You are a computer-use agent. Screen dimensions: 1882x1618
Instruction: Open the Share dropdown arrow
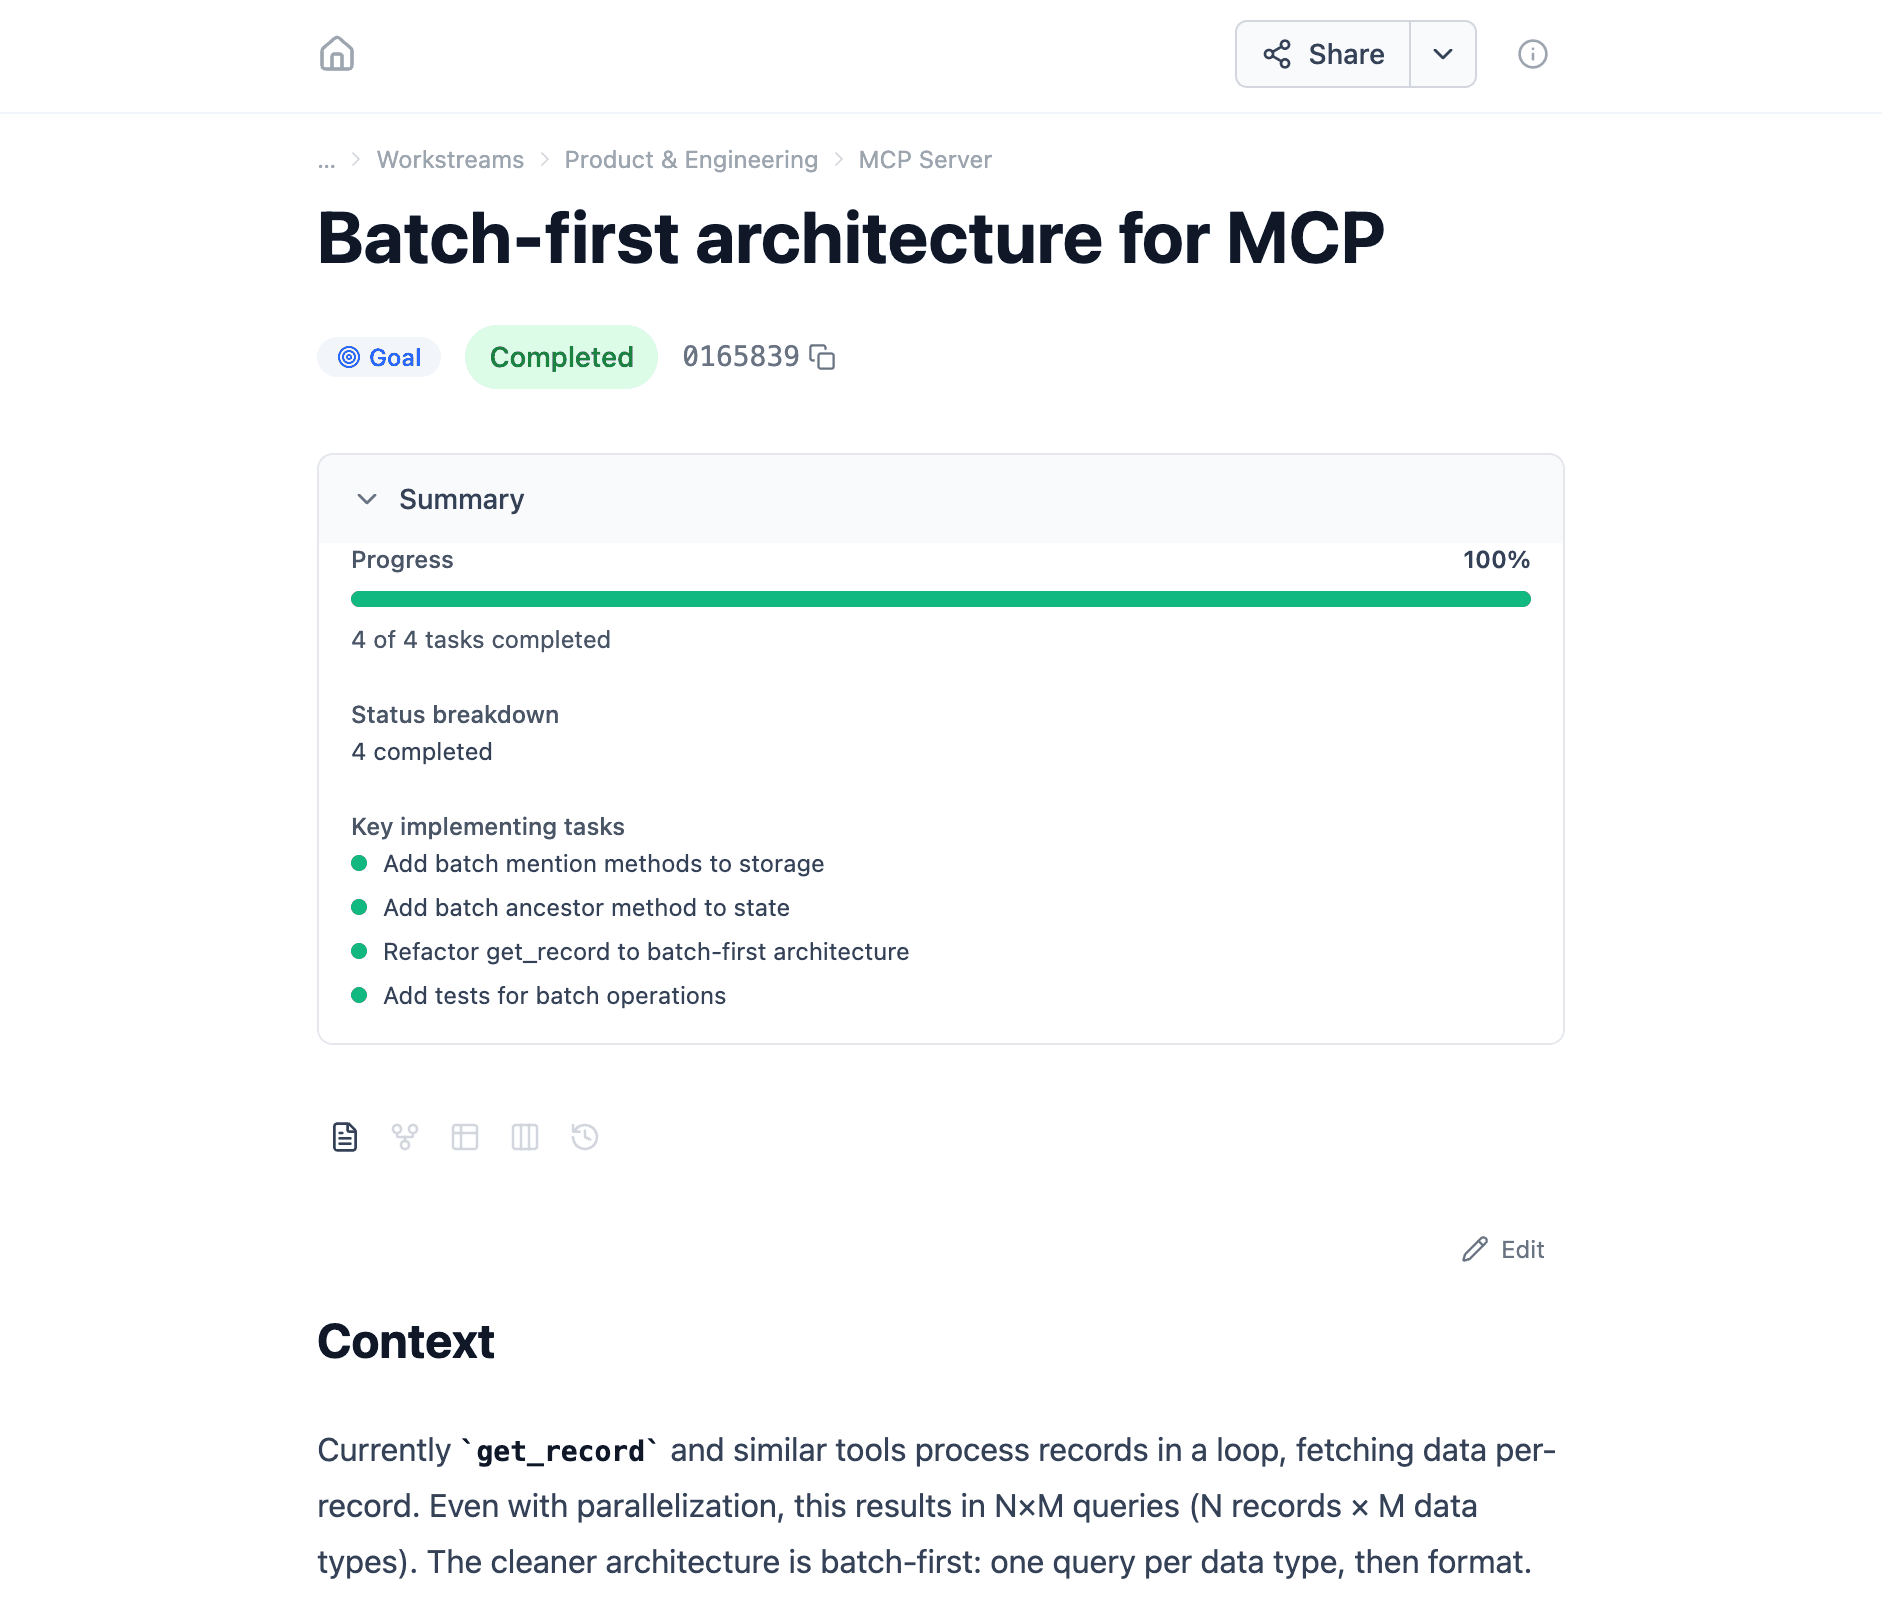[1443, 54]
